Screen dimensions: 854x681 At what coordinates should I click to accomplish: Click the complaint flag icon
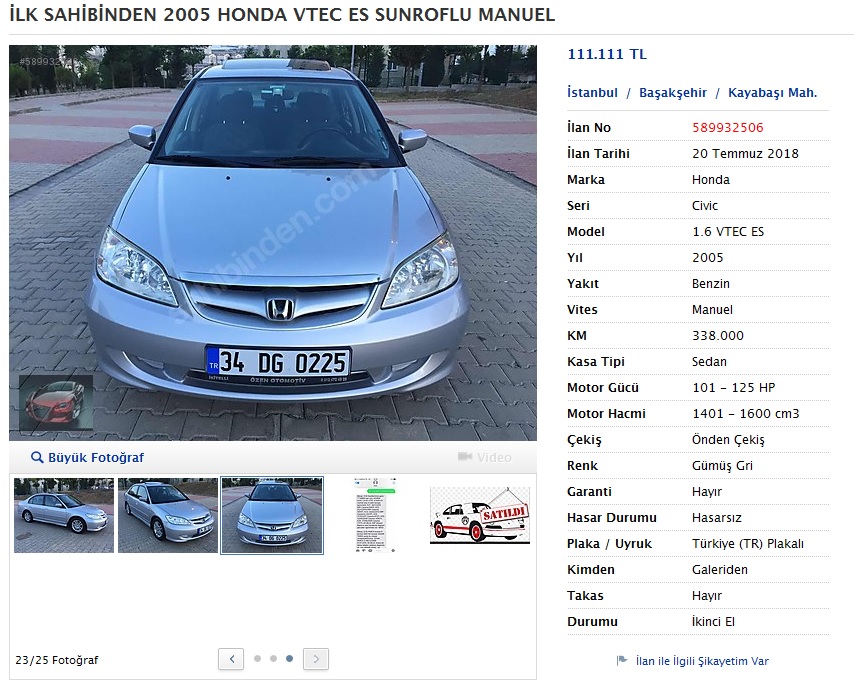tap(621, 660)
